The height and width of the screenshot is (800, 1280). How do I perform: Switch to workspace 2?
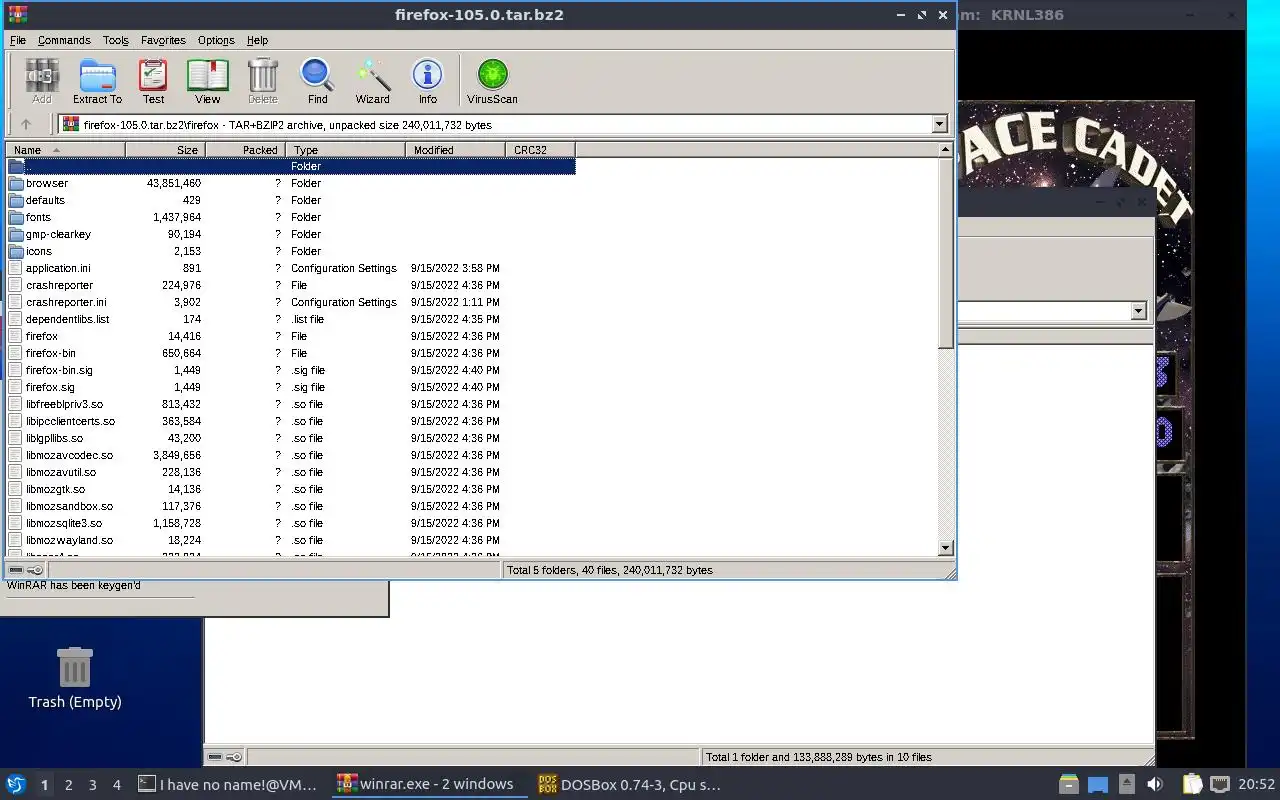click(69, 785)
